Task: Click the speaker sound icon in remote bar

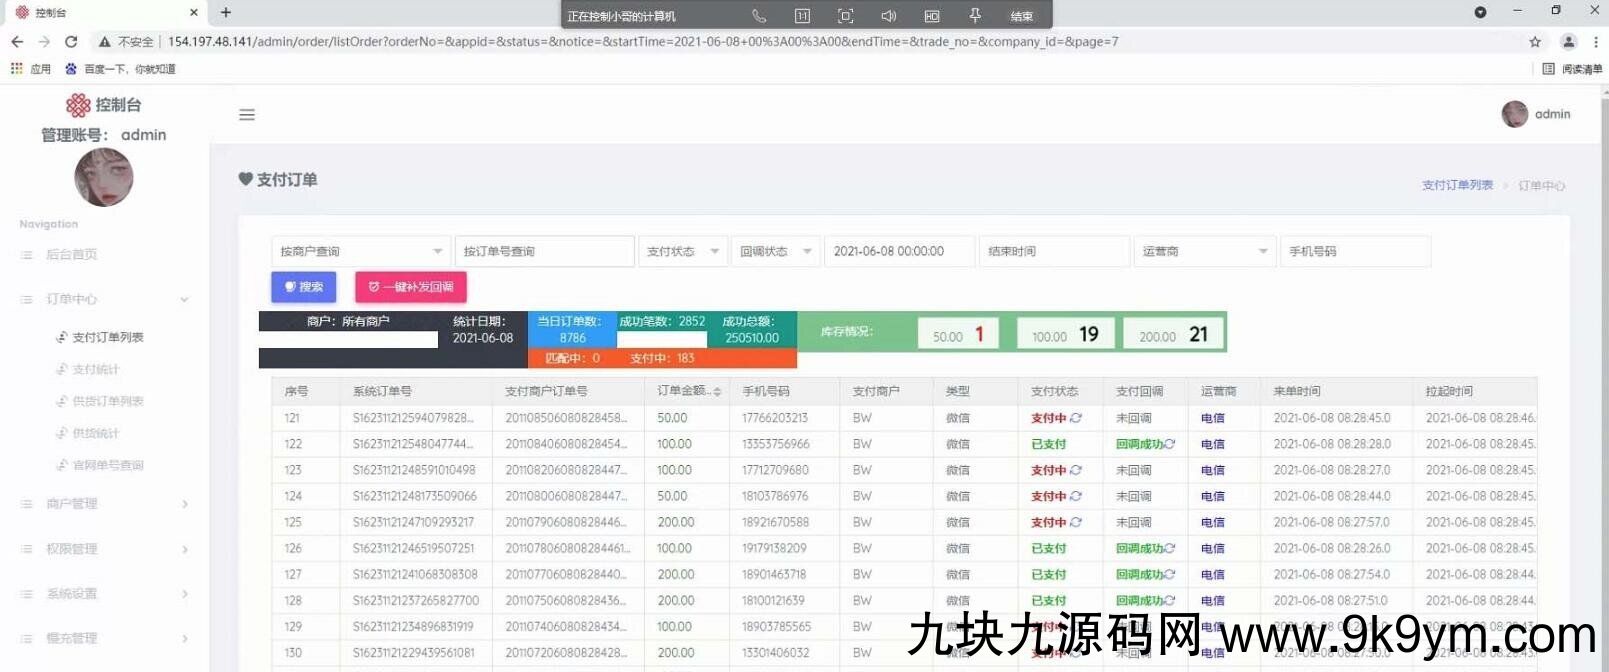Action: click(888, 15)
